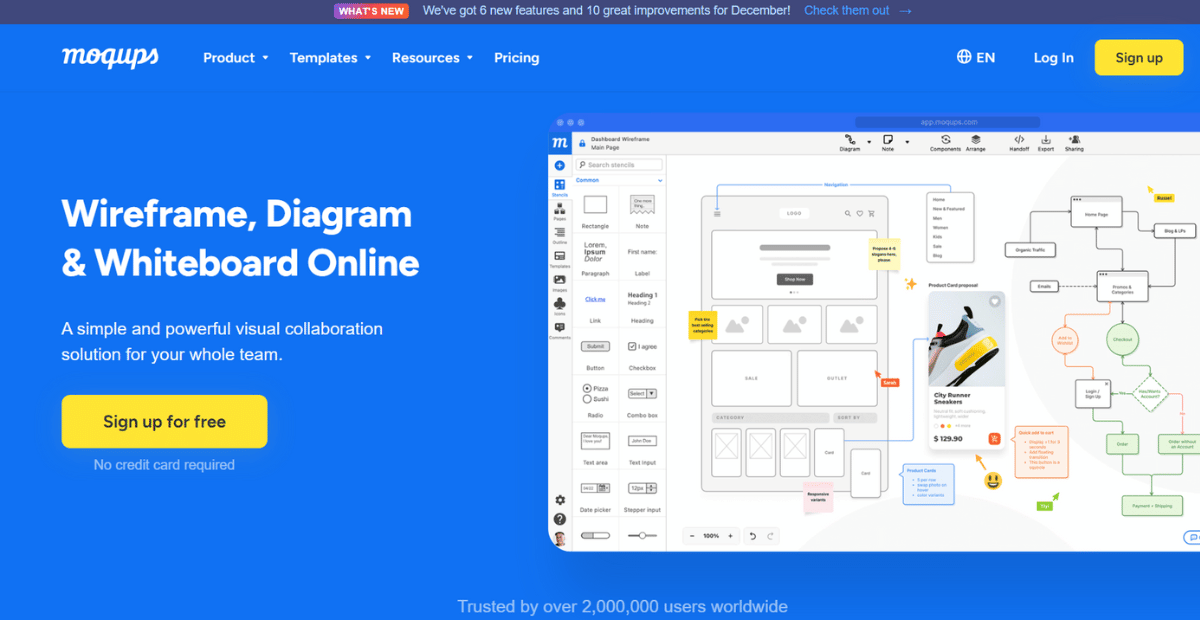The image size is (1200, 620).
Task: Click the slider stencil in the left-hand panel
Action: [x=642, y=535]
